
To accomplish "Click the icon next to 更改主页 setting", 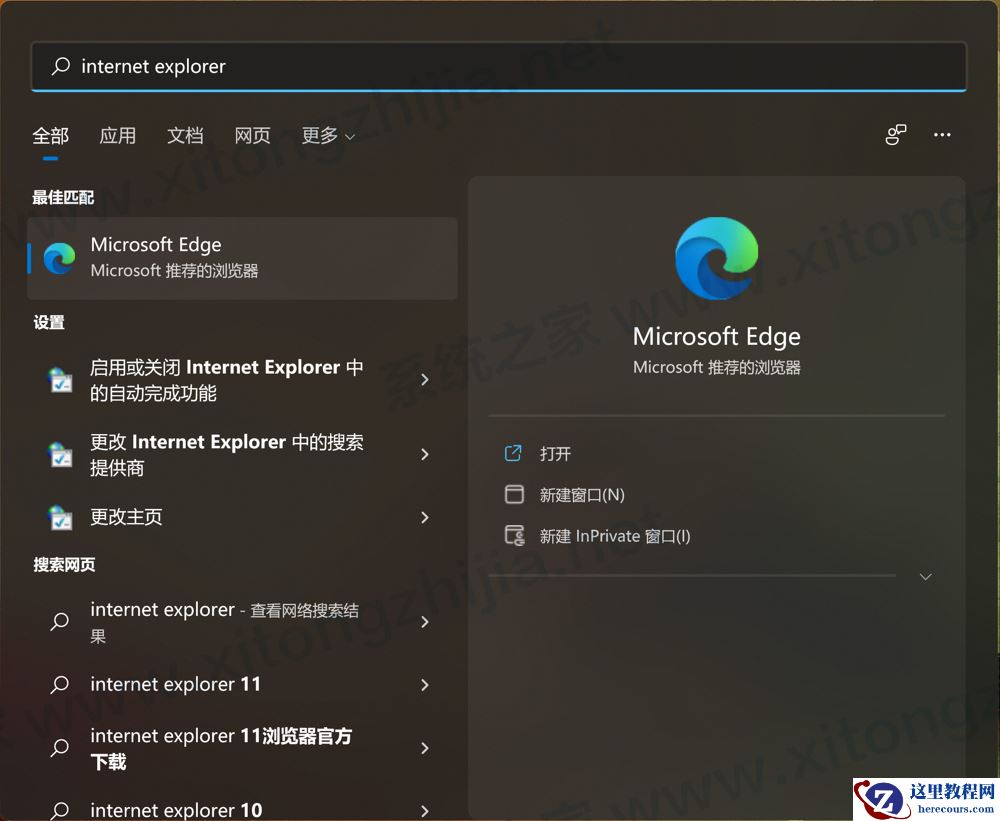I will (x=59, y=518).
